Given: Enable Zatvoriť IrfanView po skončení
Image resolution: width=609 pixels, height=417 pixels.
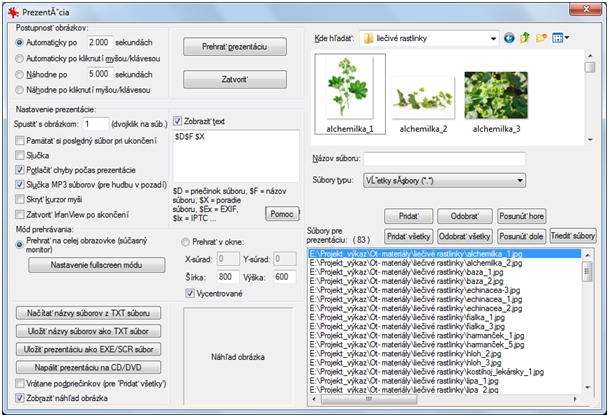Looking at the screenshot, I should (x=19, y=214).
